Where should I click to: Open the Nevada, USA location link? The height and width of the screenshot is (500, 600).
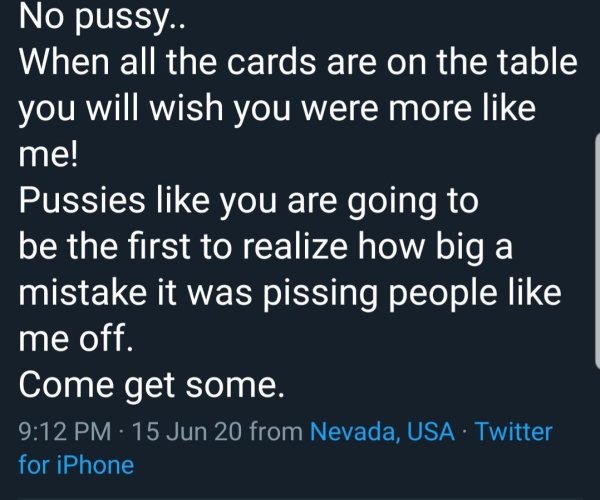[382, 432]
